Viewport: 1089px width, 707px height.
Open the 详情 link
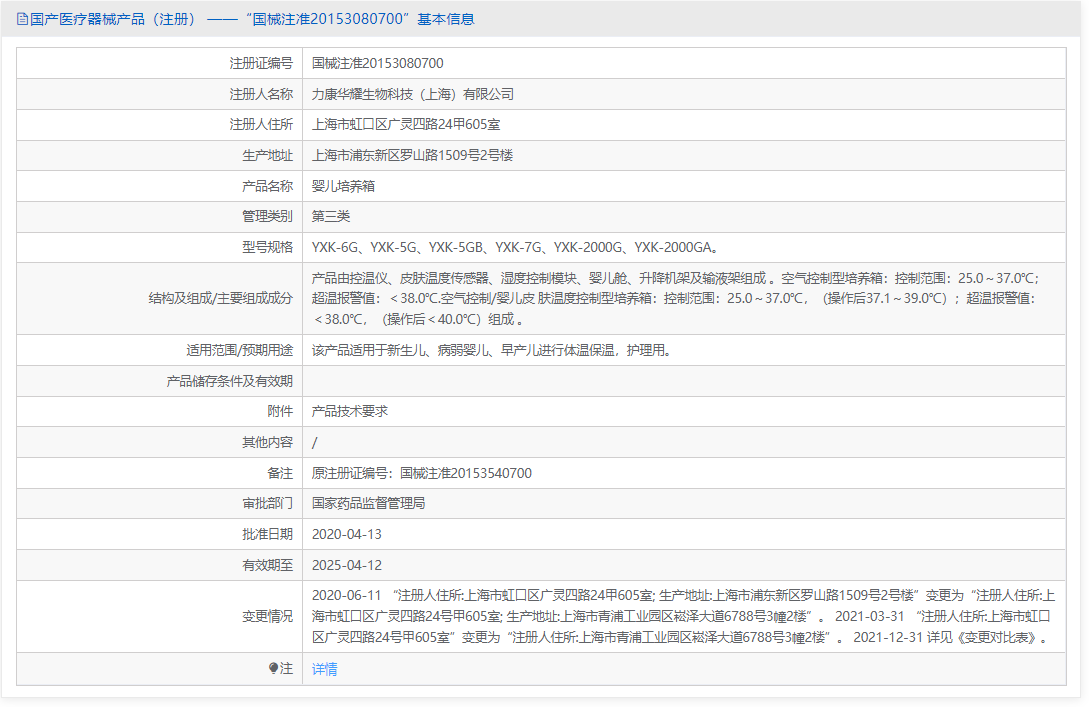point(324,669)
